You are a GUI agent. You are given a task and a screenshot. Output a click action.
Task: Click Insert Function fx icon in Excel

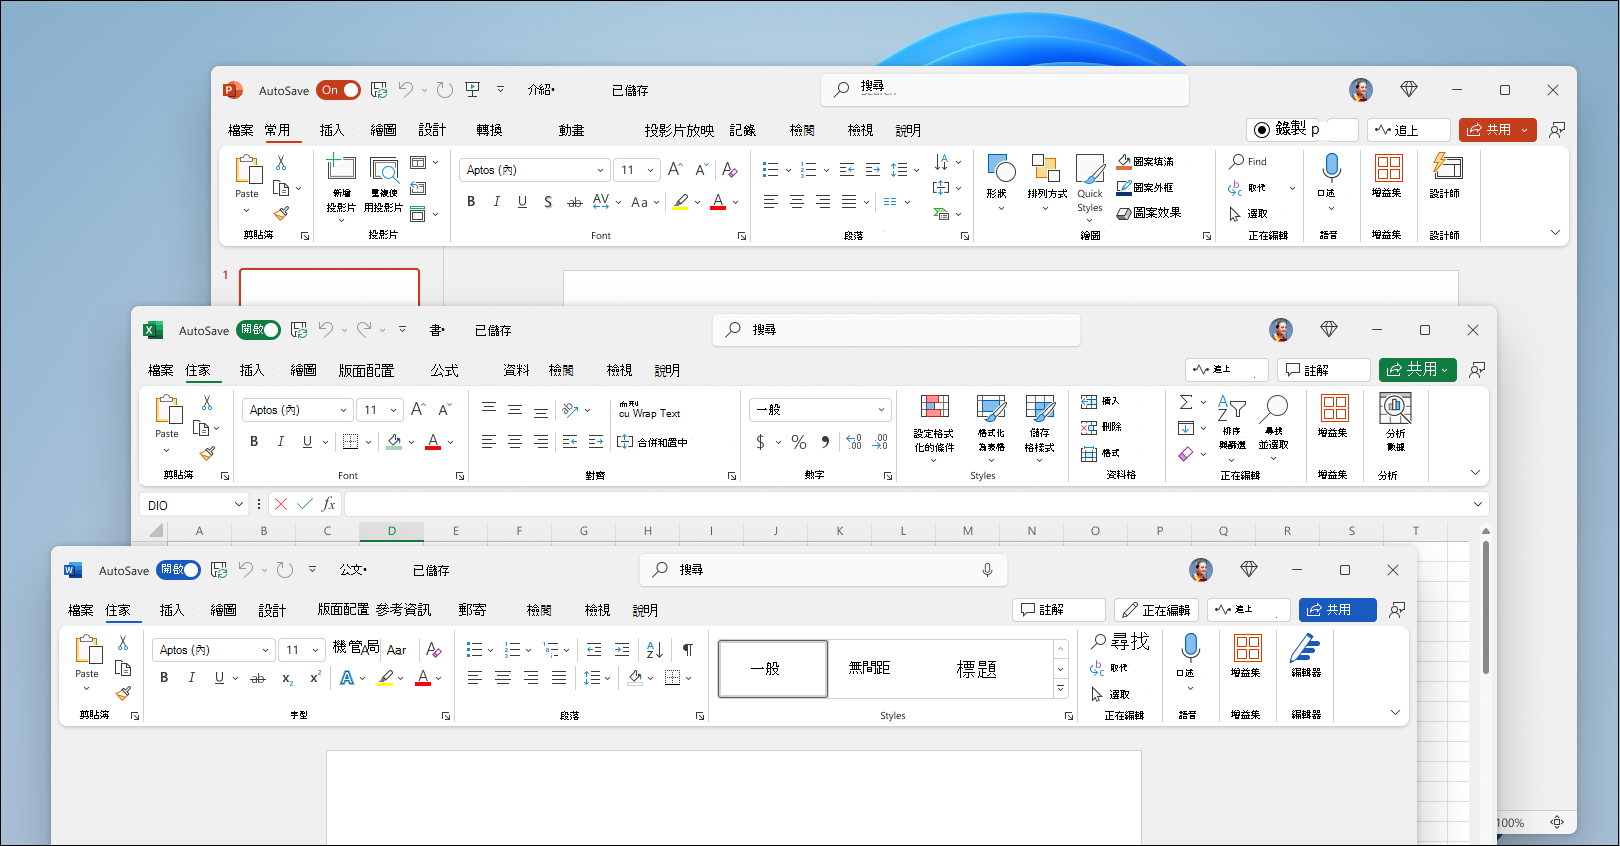pos(329,504)
